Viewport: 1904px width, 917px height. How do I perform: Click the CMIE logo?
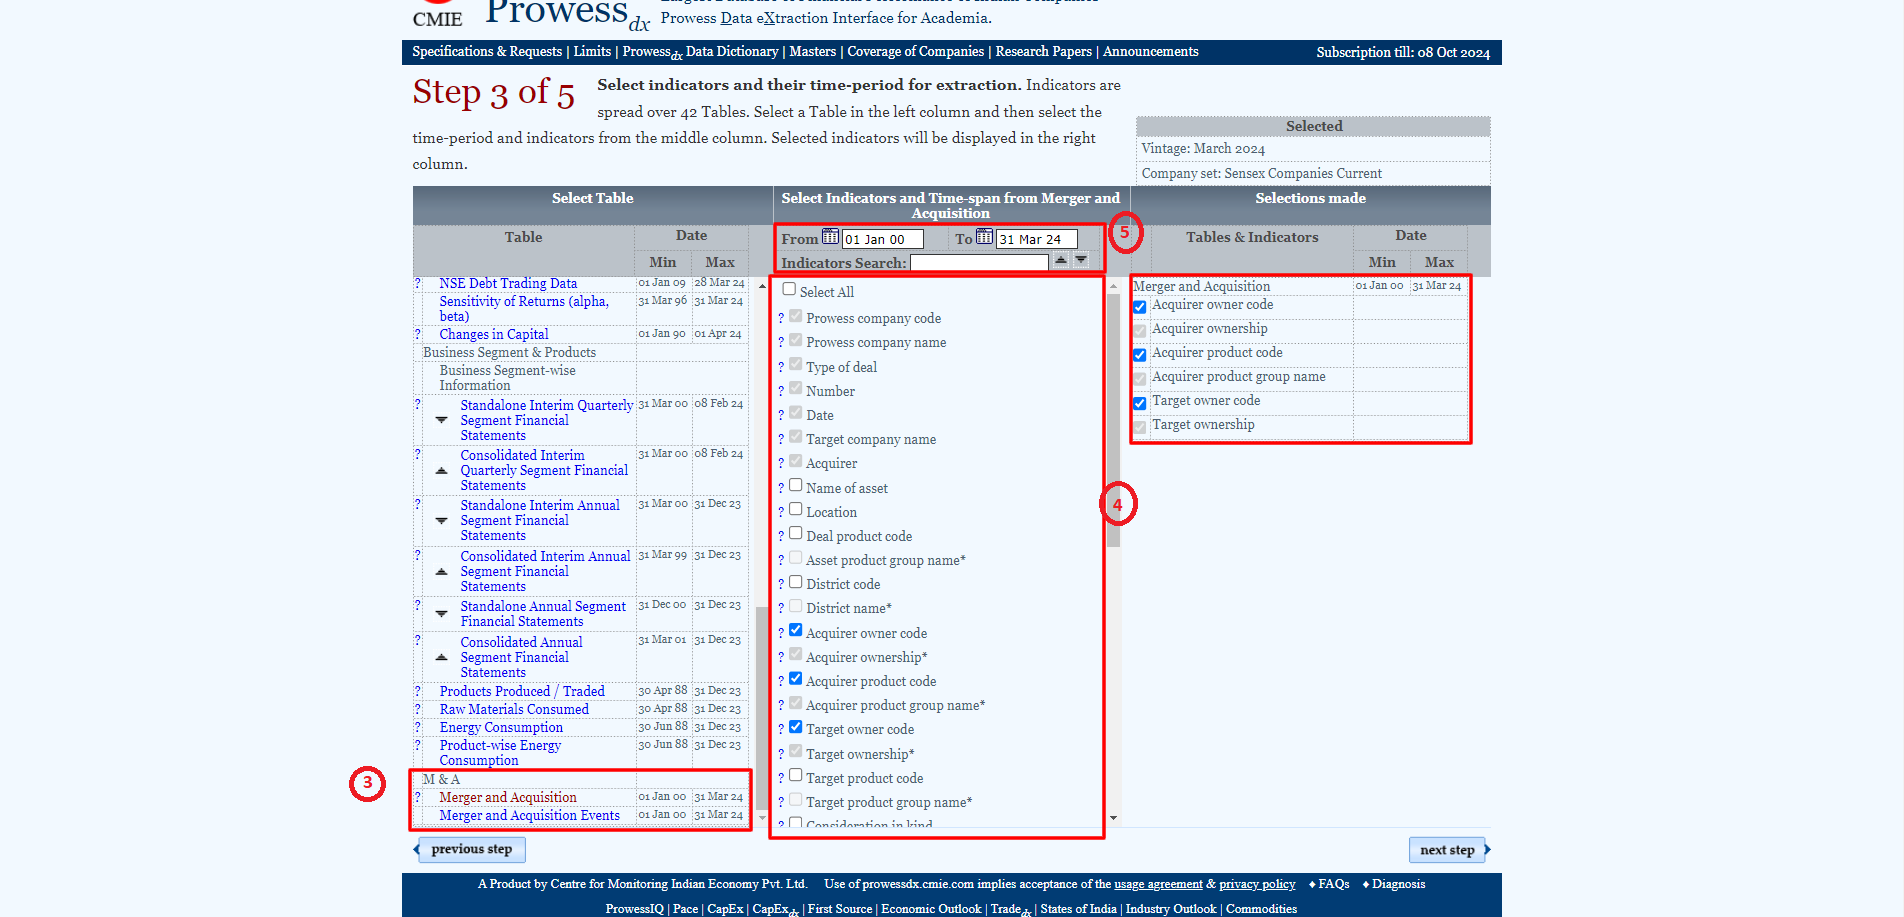click(437, 14)
